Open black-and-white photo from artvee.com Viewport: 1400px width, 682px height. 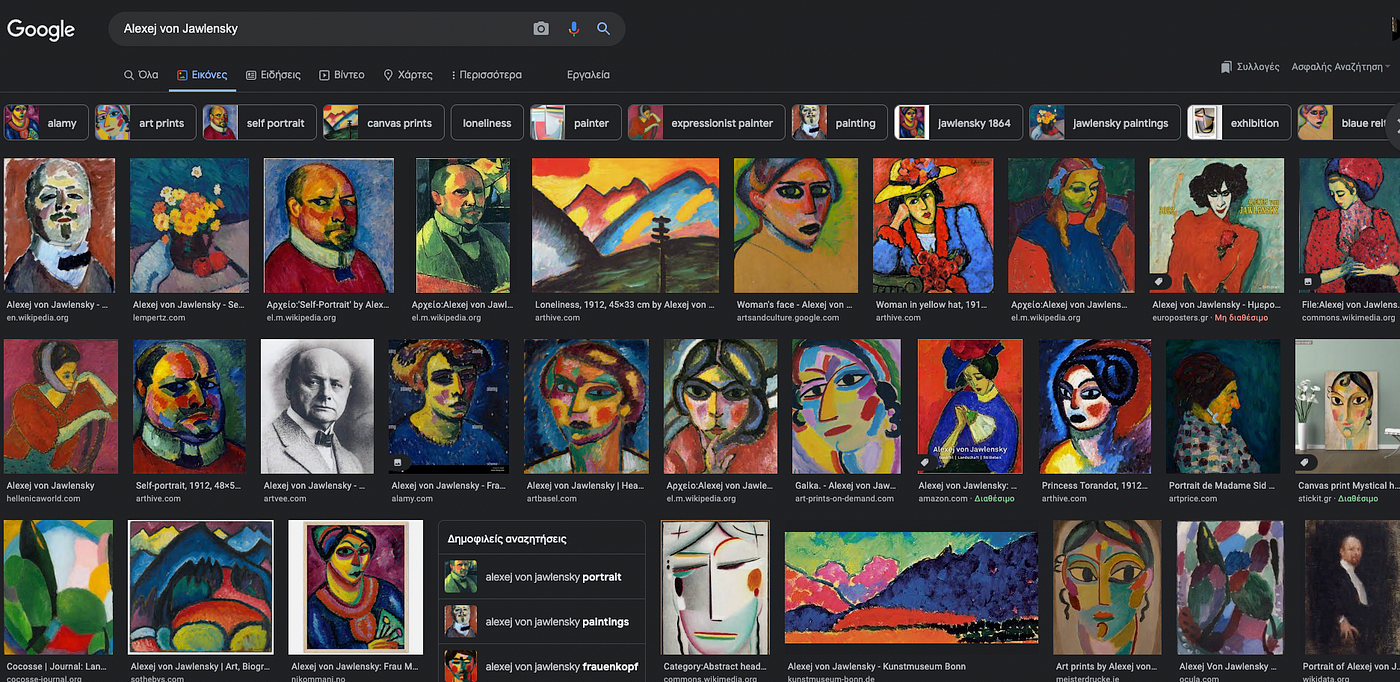pos(317,406)
